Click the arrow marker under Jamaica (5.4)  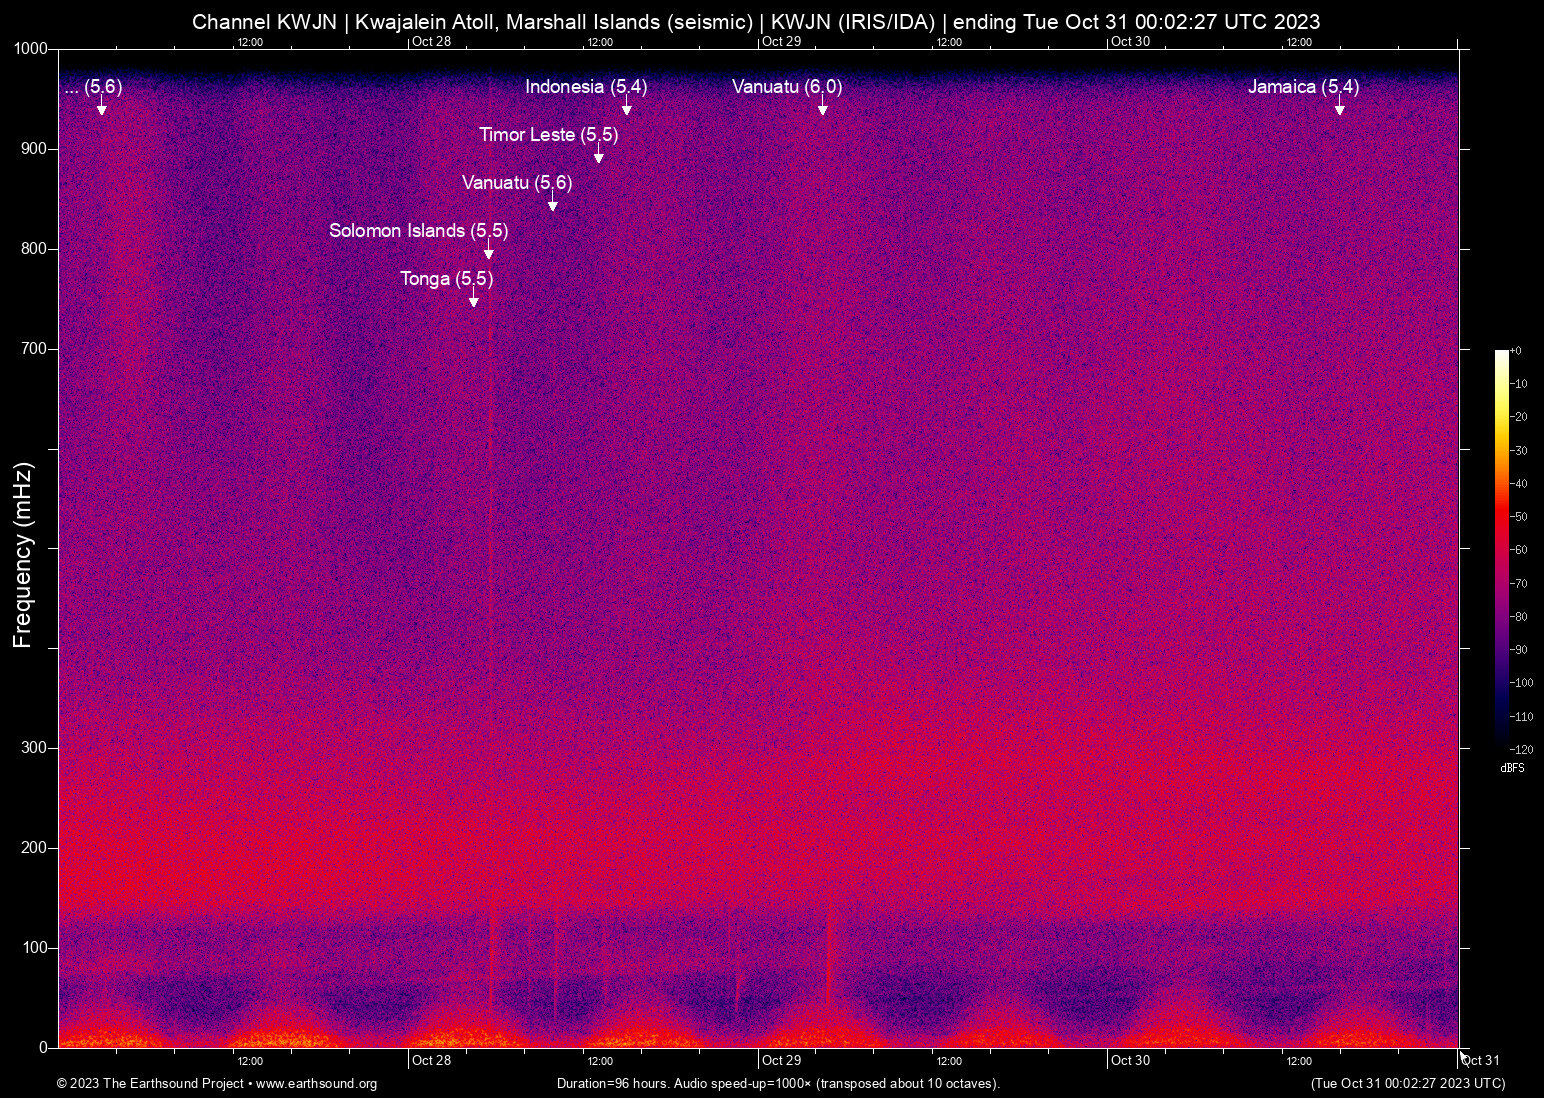click(x=1339, y=108)
